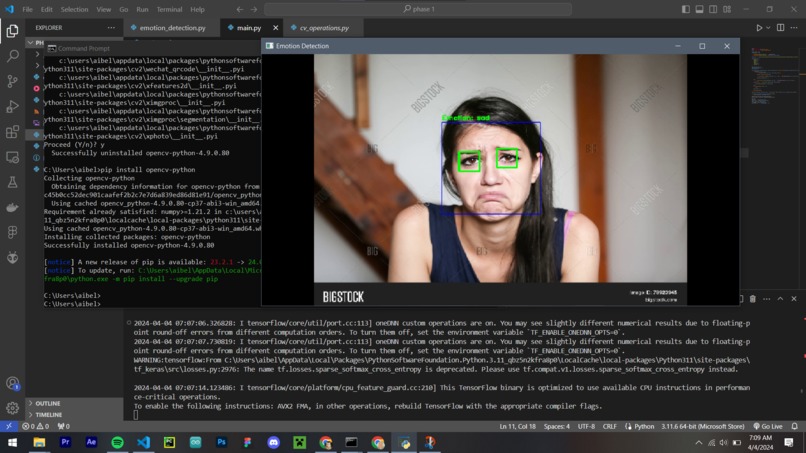Open the Accounts menu icon
The image size is (806, 453).
12,384
